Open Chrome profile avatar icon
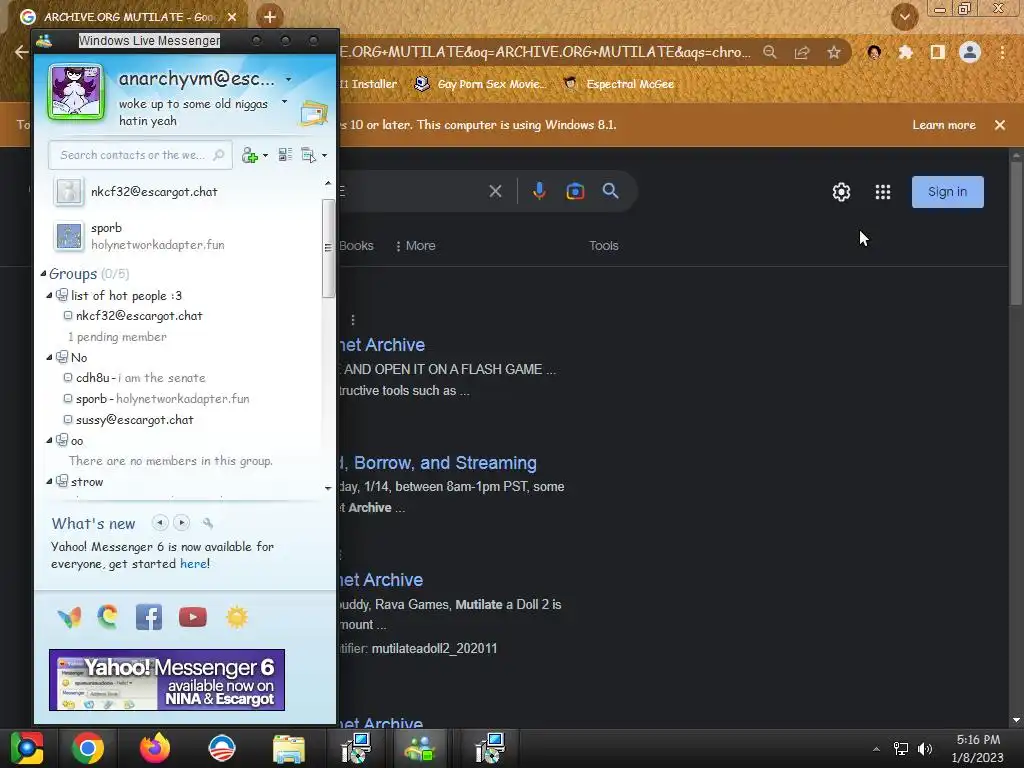The height and width of the screenshot is (768, 1024). [x=970, y=52]
